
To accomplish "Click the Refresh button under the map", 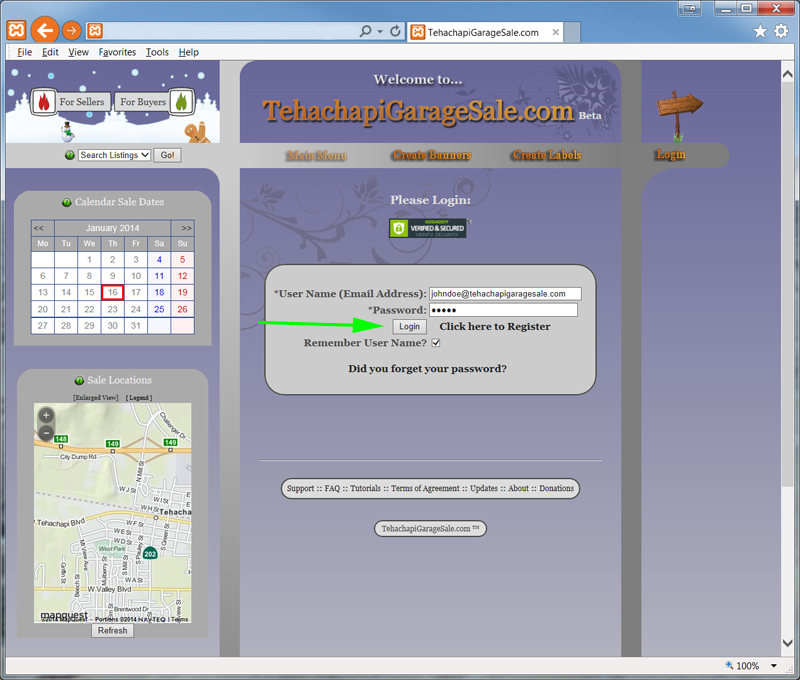I will click(x=113, y=631).
